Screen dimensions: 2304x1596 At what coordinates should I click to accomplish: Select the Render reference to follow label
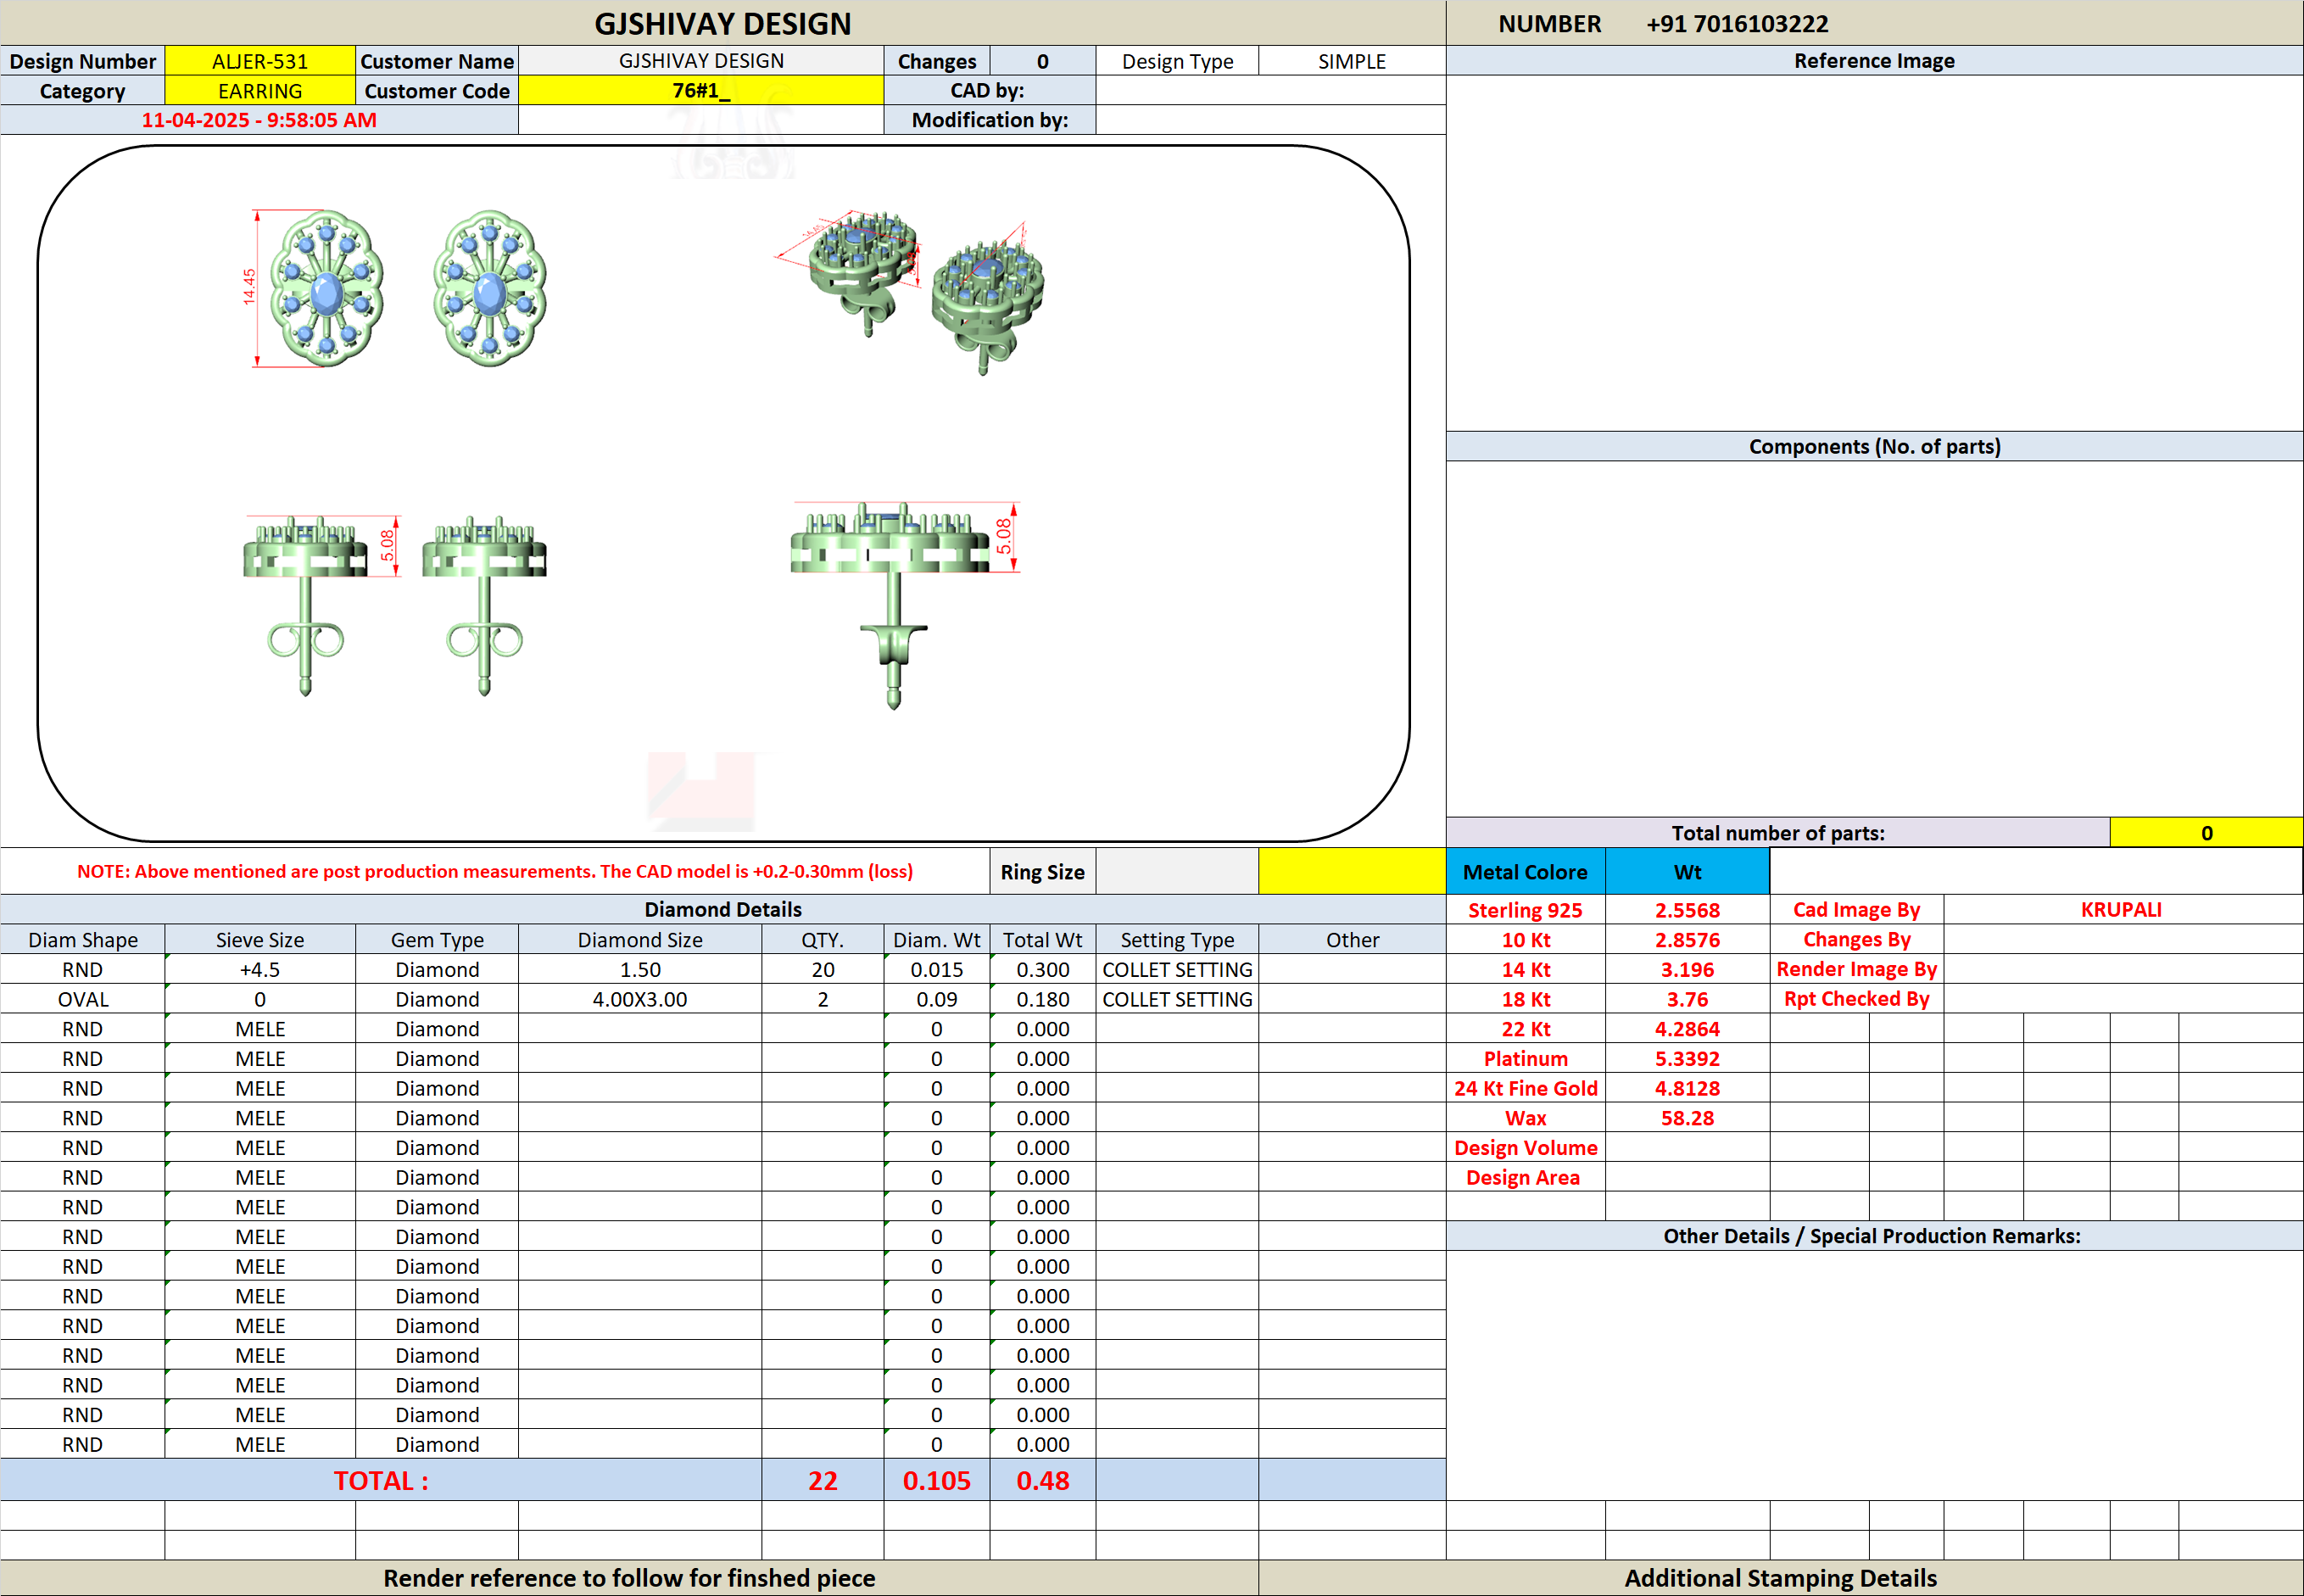pos(629,1578)
